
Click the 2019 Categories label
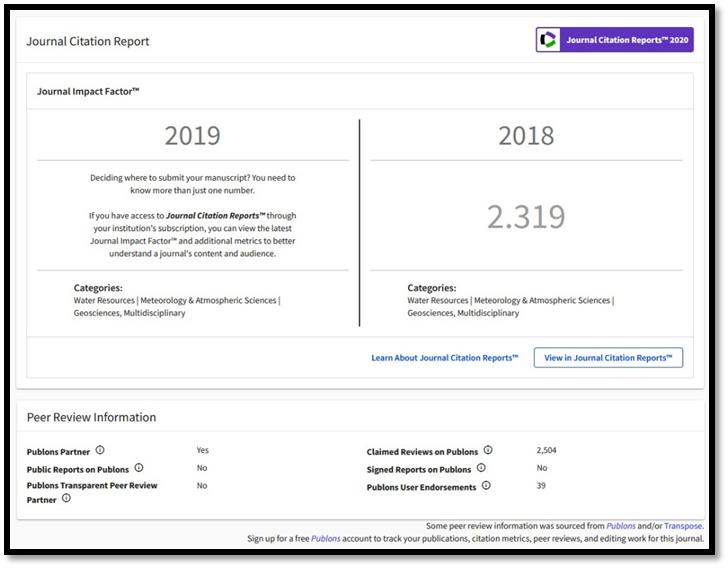coord(98,288)
